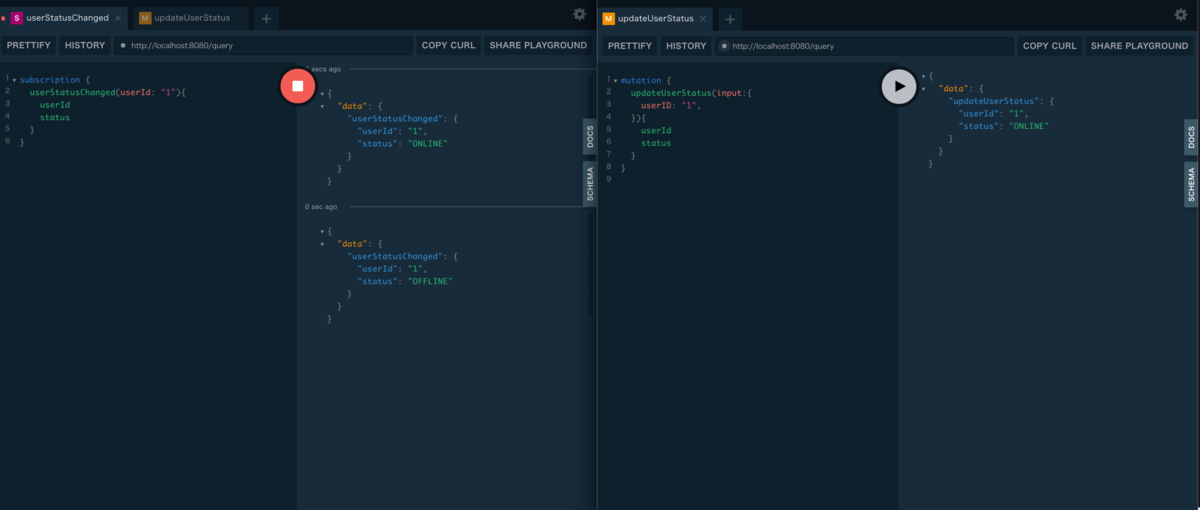Click the "userID" input argument in the mutation editor
The width and height of the screenshot is (1200, 510).
[x=656, y=105]
